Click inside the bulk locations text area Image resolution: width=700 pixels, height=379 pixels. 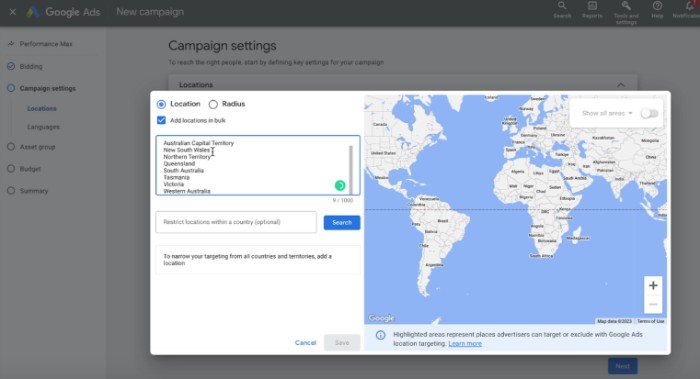point(258,165)
